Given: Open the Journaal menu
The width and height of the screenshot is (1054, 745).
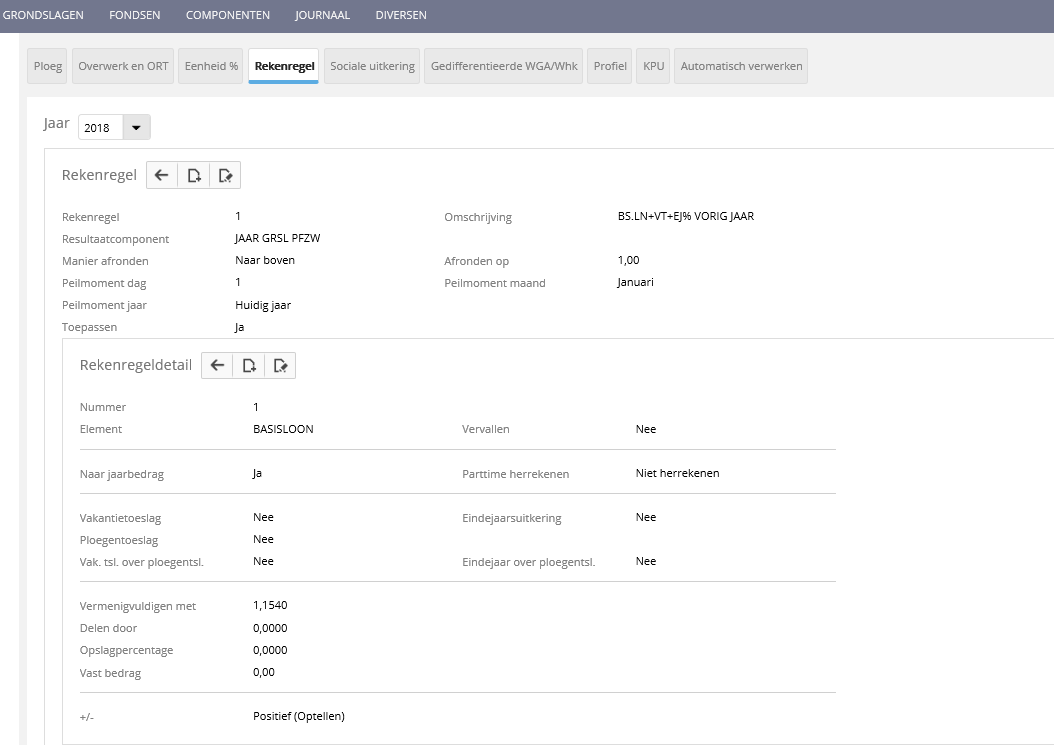Looking at the screenshot, I should point(322,15).
